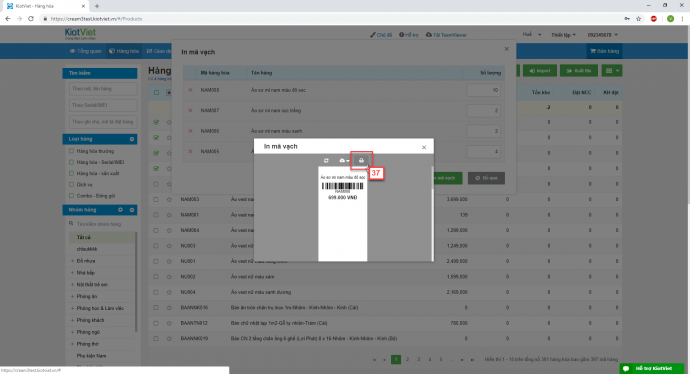Expand the Nhà bếp group
Viewport: 690px width, 374px height.
coord(72,273)
